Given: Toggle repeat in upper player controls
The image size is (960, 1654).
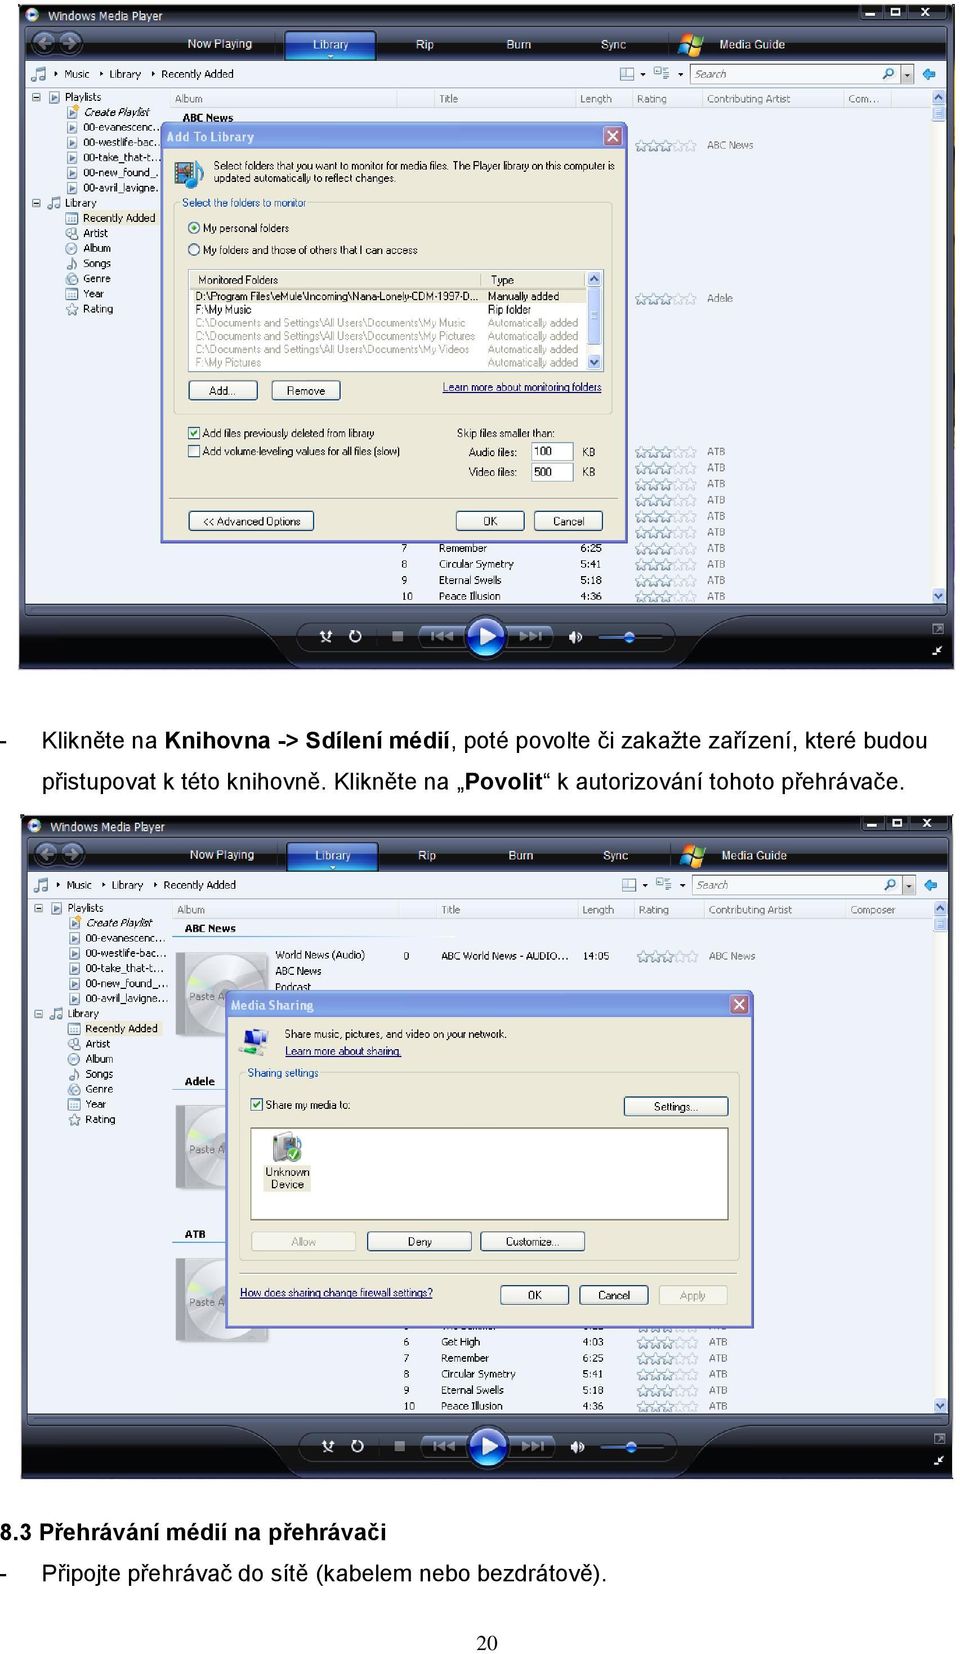Looking at the screenshot, I should tap(355, 637).
